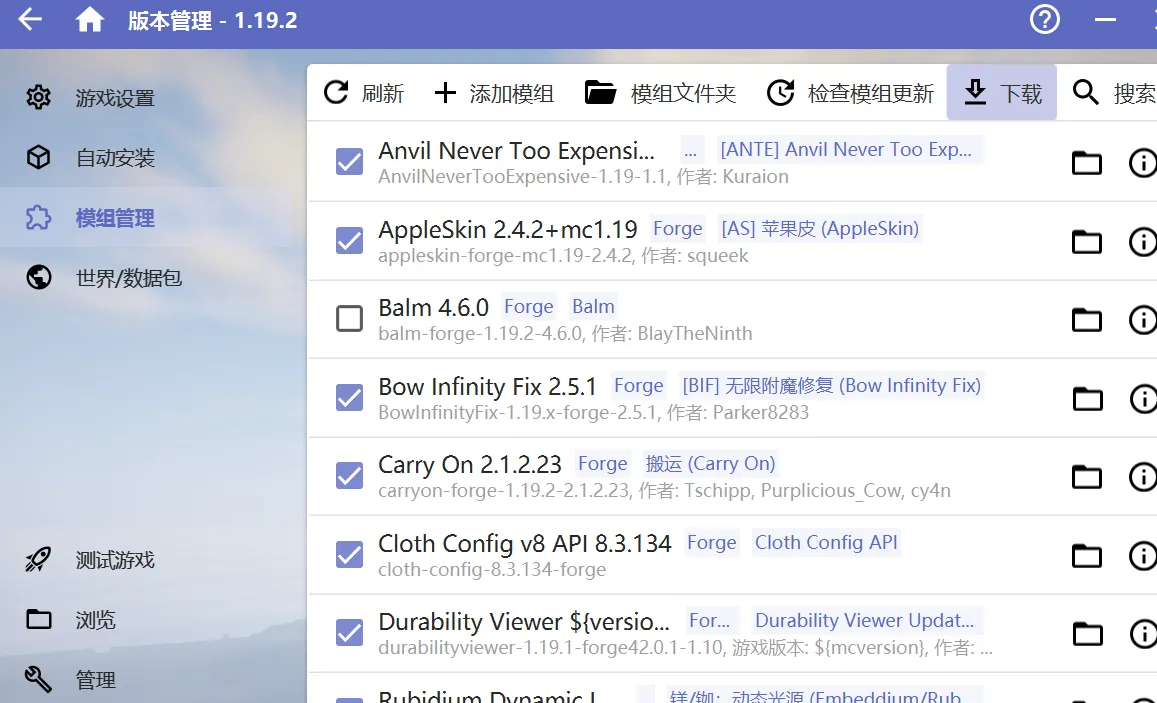Select Bow Infinity Fix 2.5.1 title
The width and height of the screenshot is (1157, 703).
[x=487, y=387]
